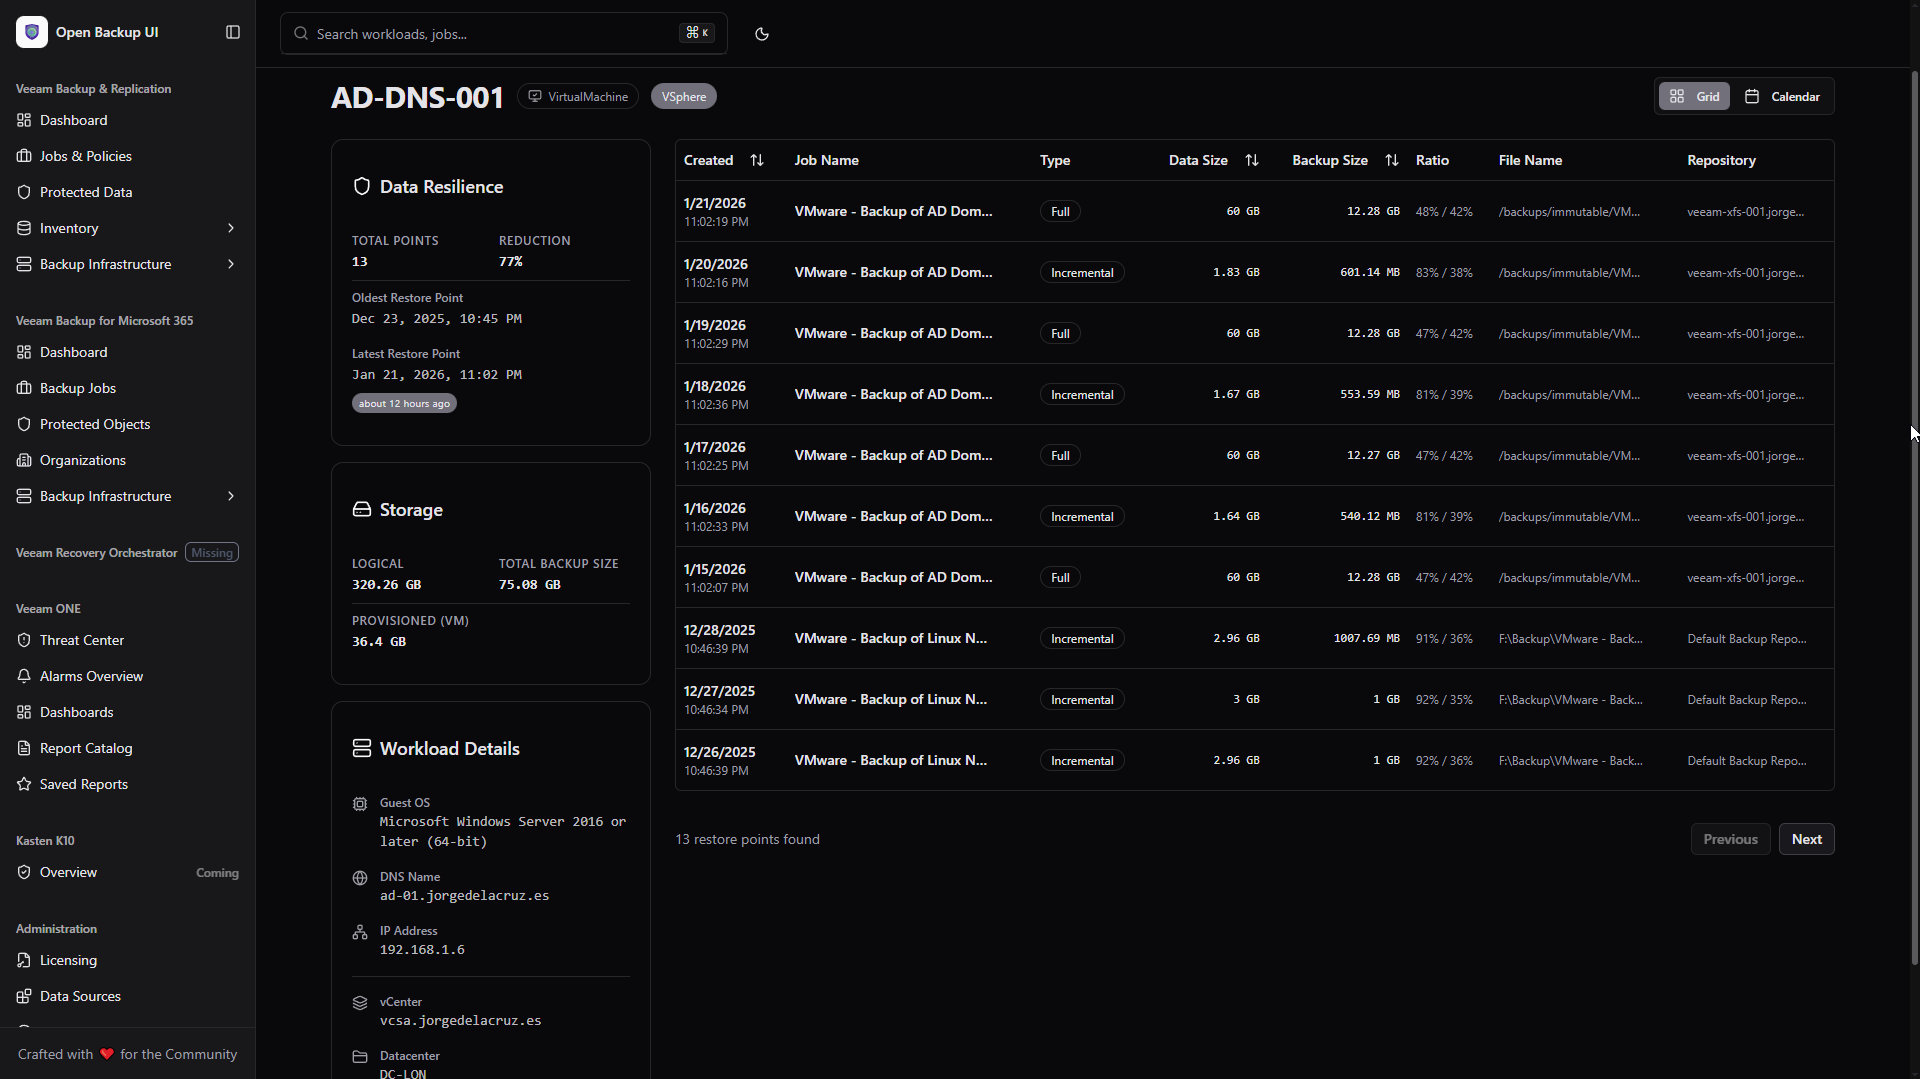Image resolution: width=1920 pixels, height=1079 pixels.
Task: Select Protected Data in the sidebar
Action: 86,192
